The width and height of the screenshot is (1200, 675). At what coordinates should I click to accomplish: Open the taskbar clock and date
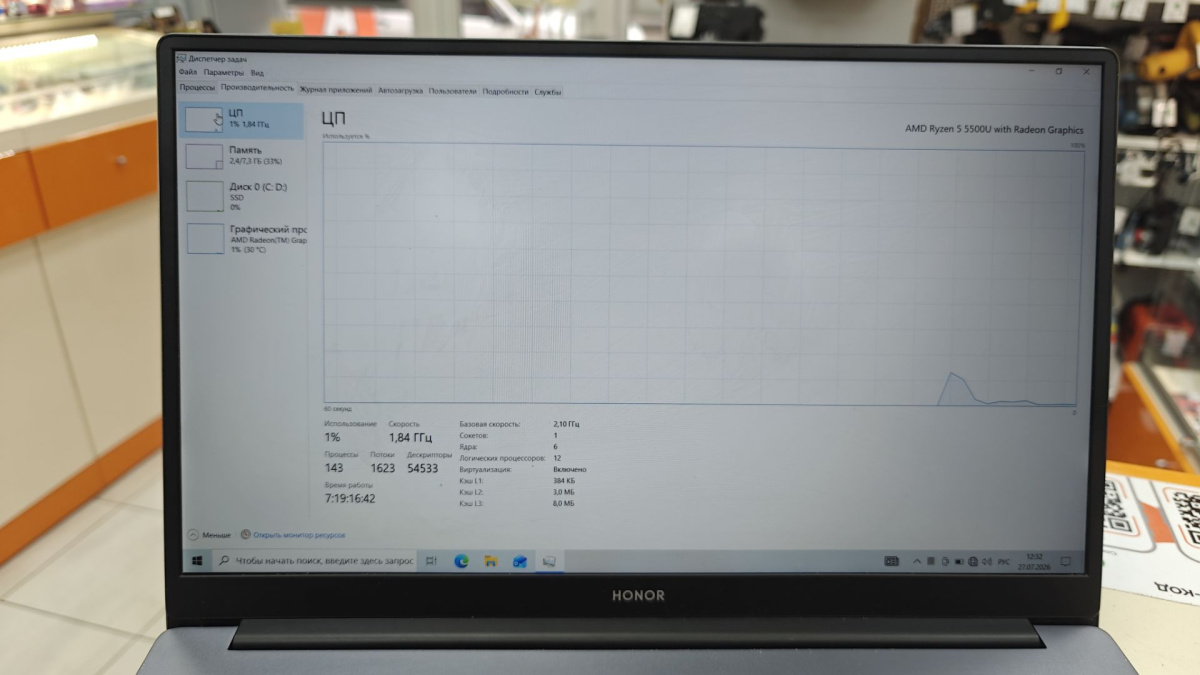1035,562
